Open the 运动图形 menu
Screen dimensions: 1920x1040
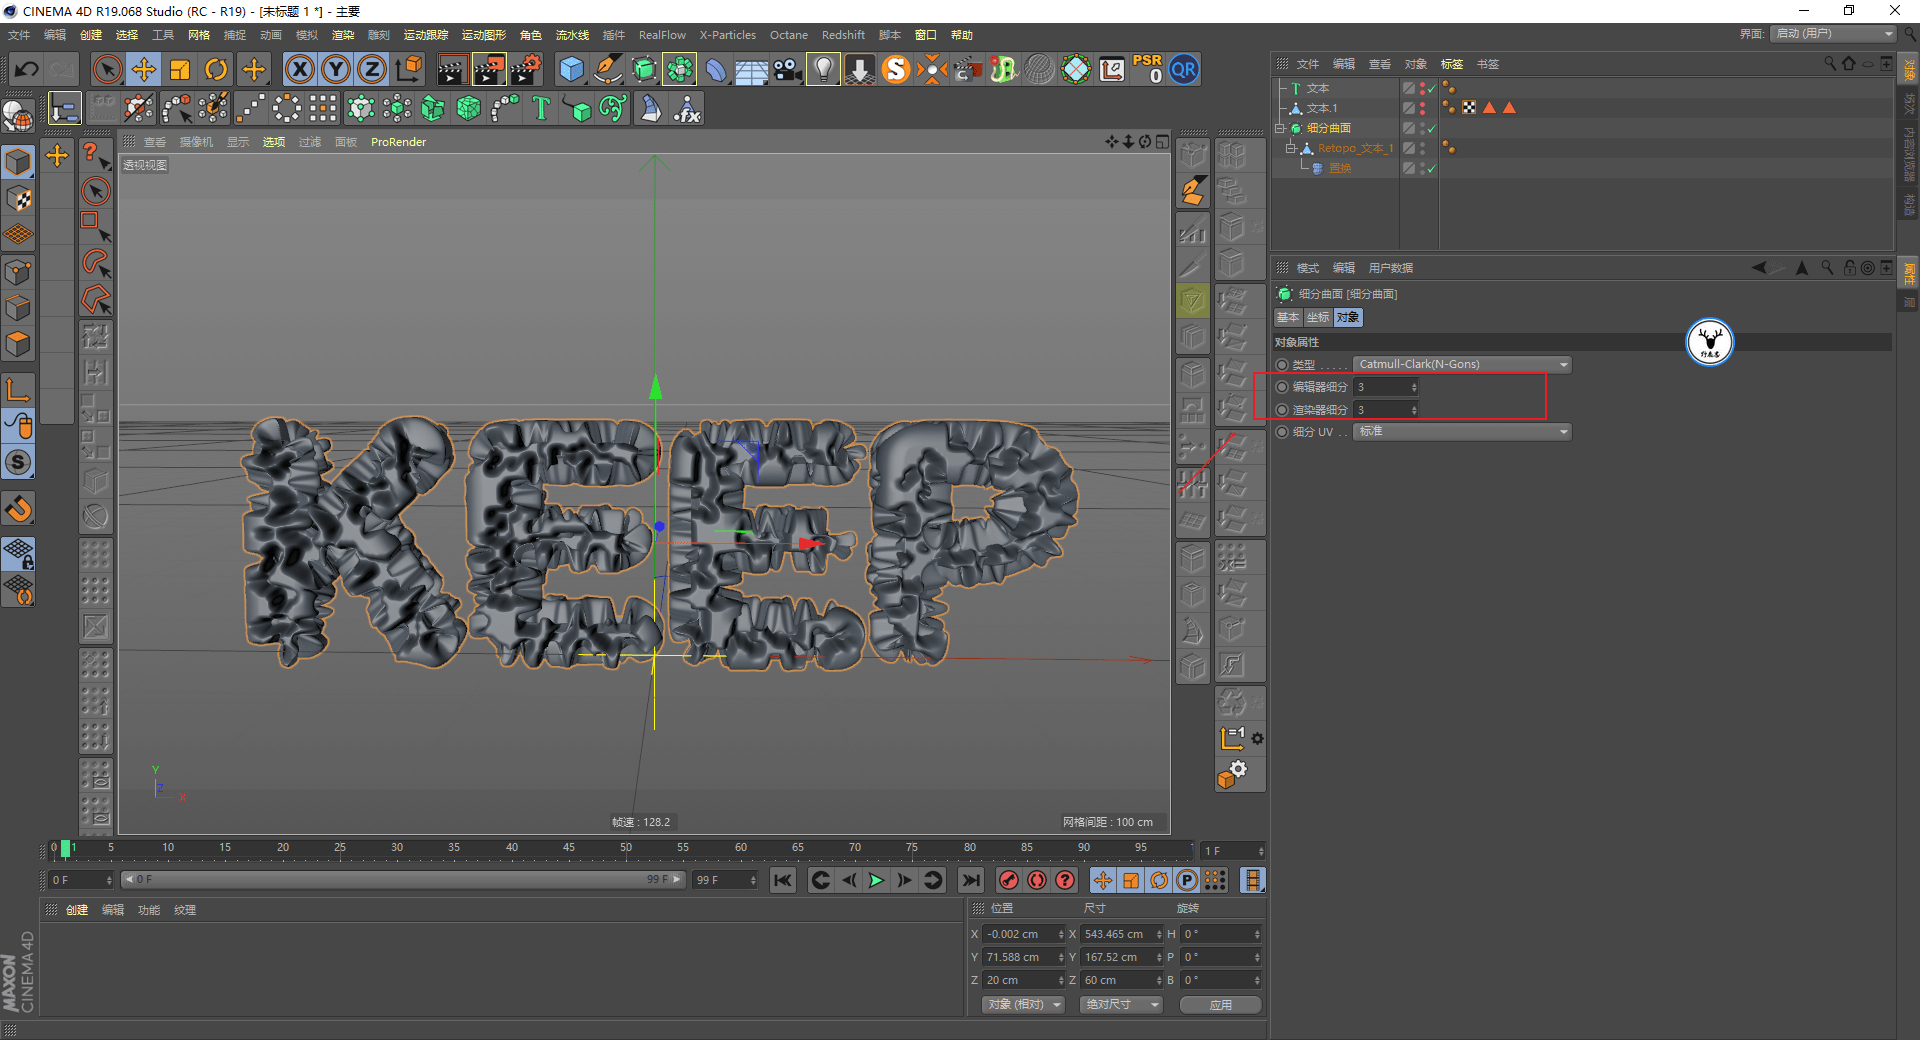pos(483,35)
